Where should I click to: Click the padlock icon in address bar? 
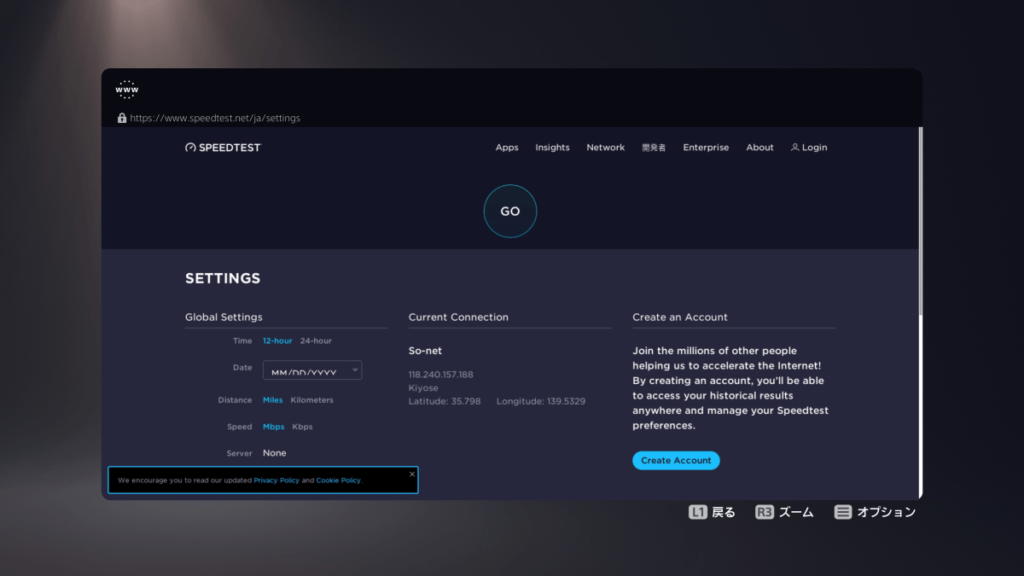pos(122,118)
